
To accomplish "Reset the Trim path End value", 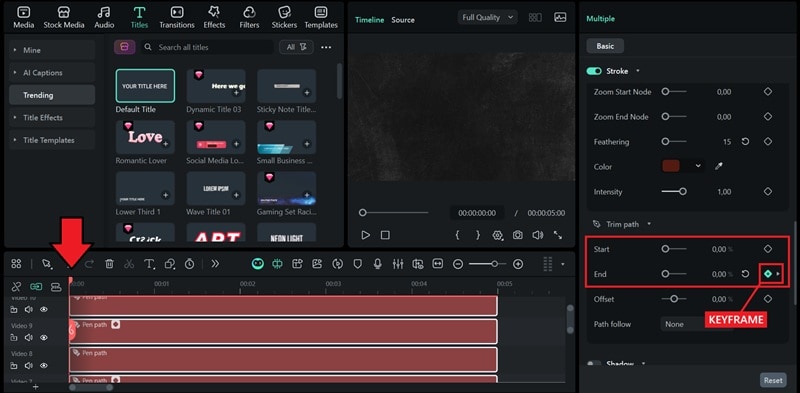I will pyautogui.click(x=745, y=274).
